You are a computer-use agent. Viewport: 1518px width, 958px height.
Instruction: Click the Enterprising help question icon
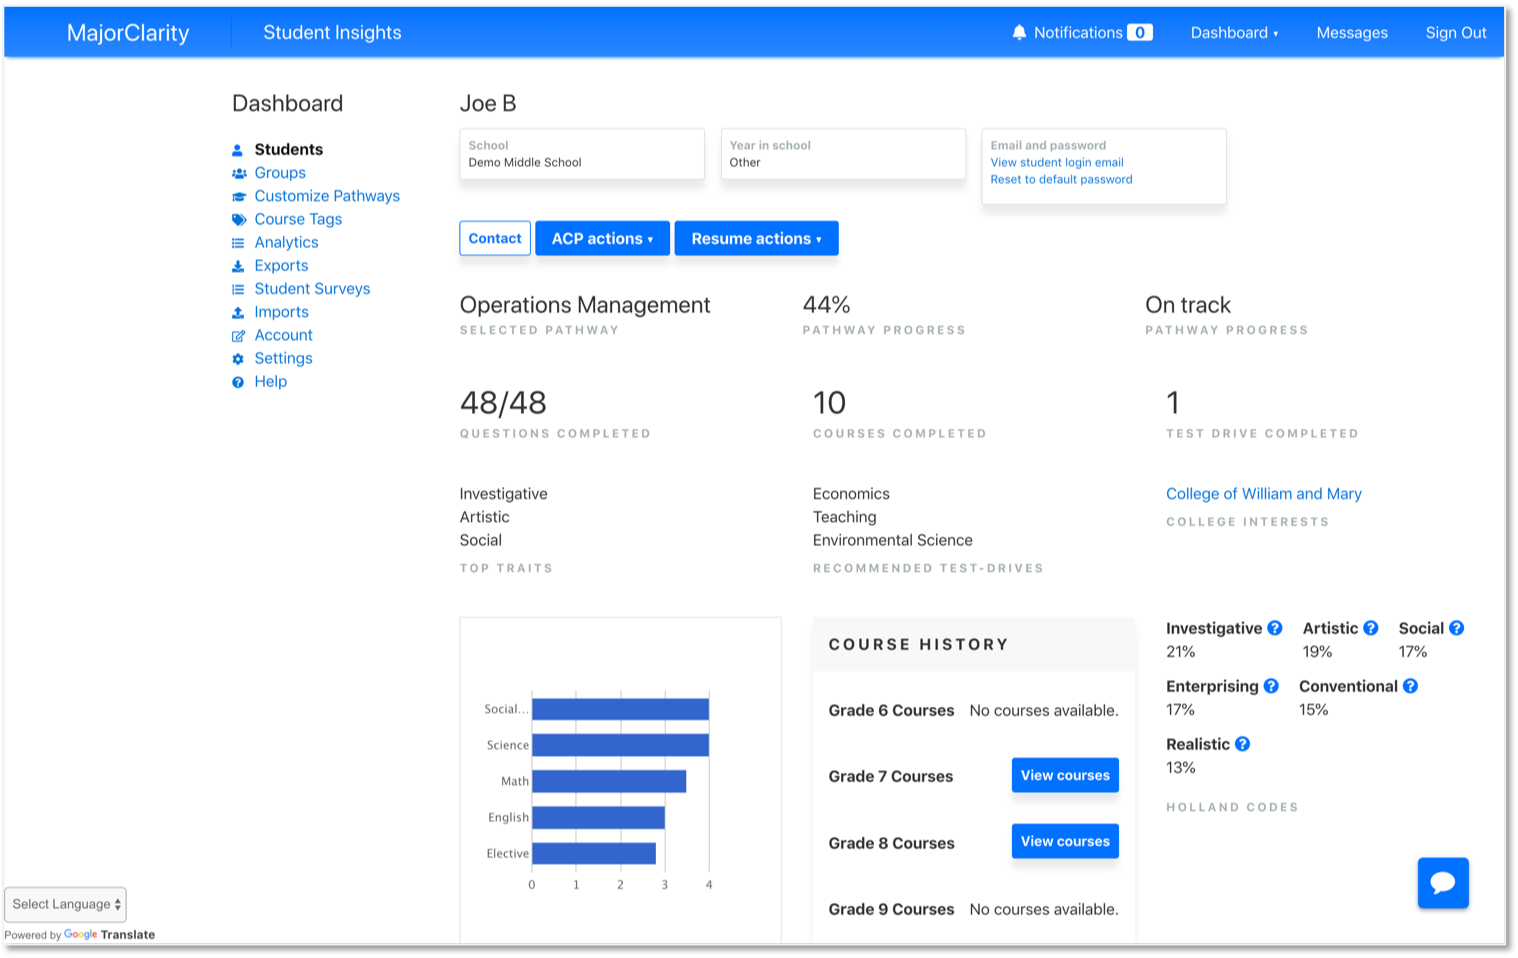click(x=1271, y=686)
